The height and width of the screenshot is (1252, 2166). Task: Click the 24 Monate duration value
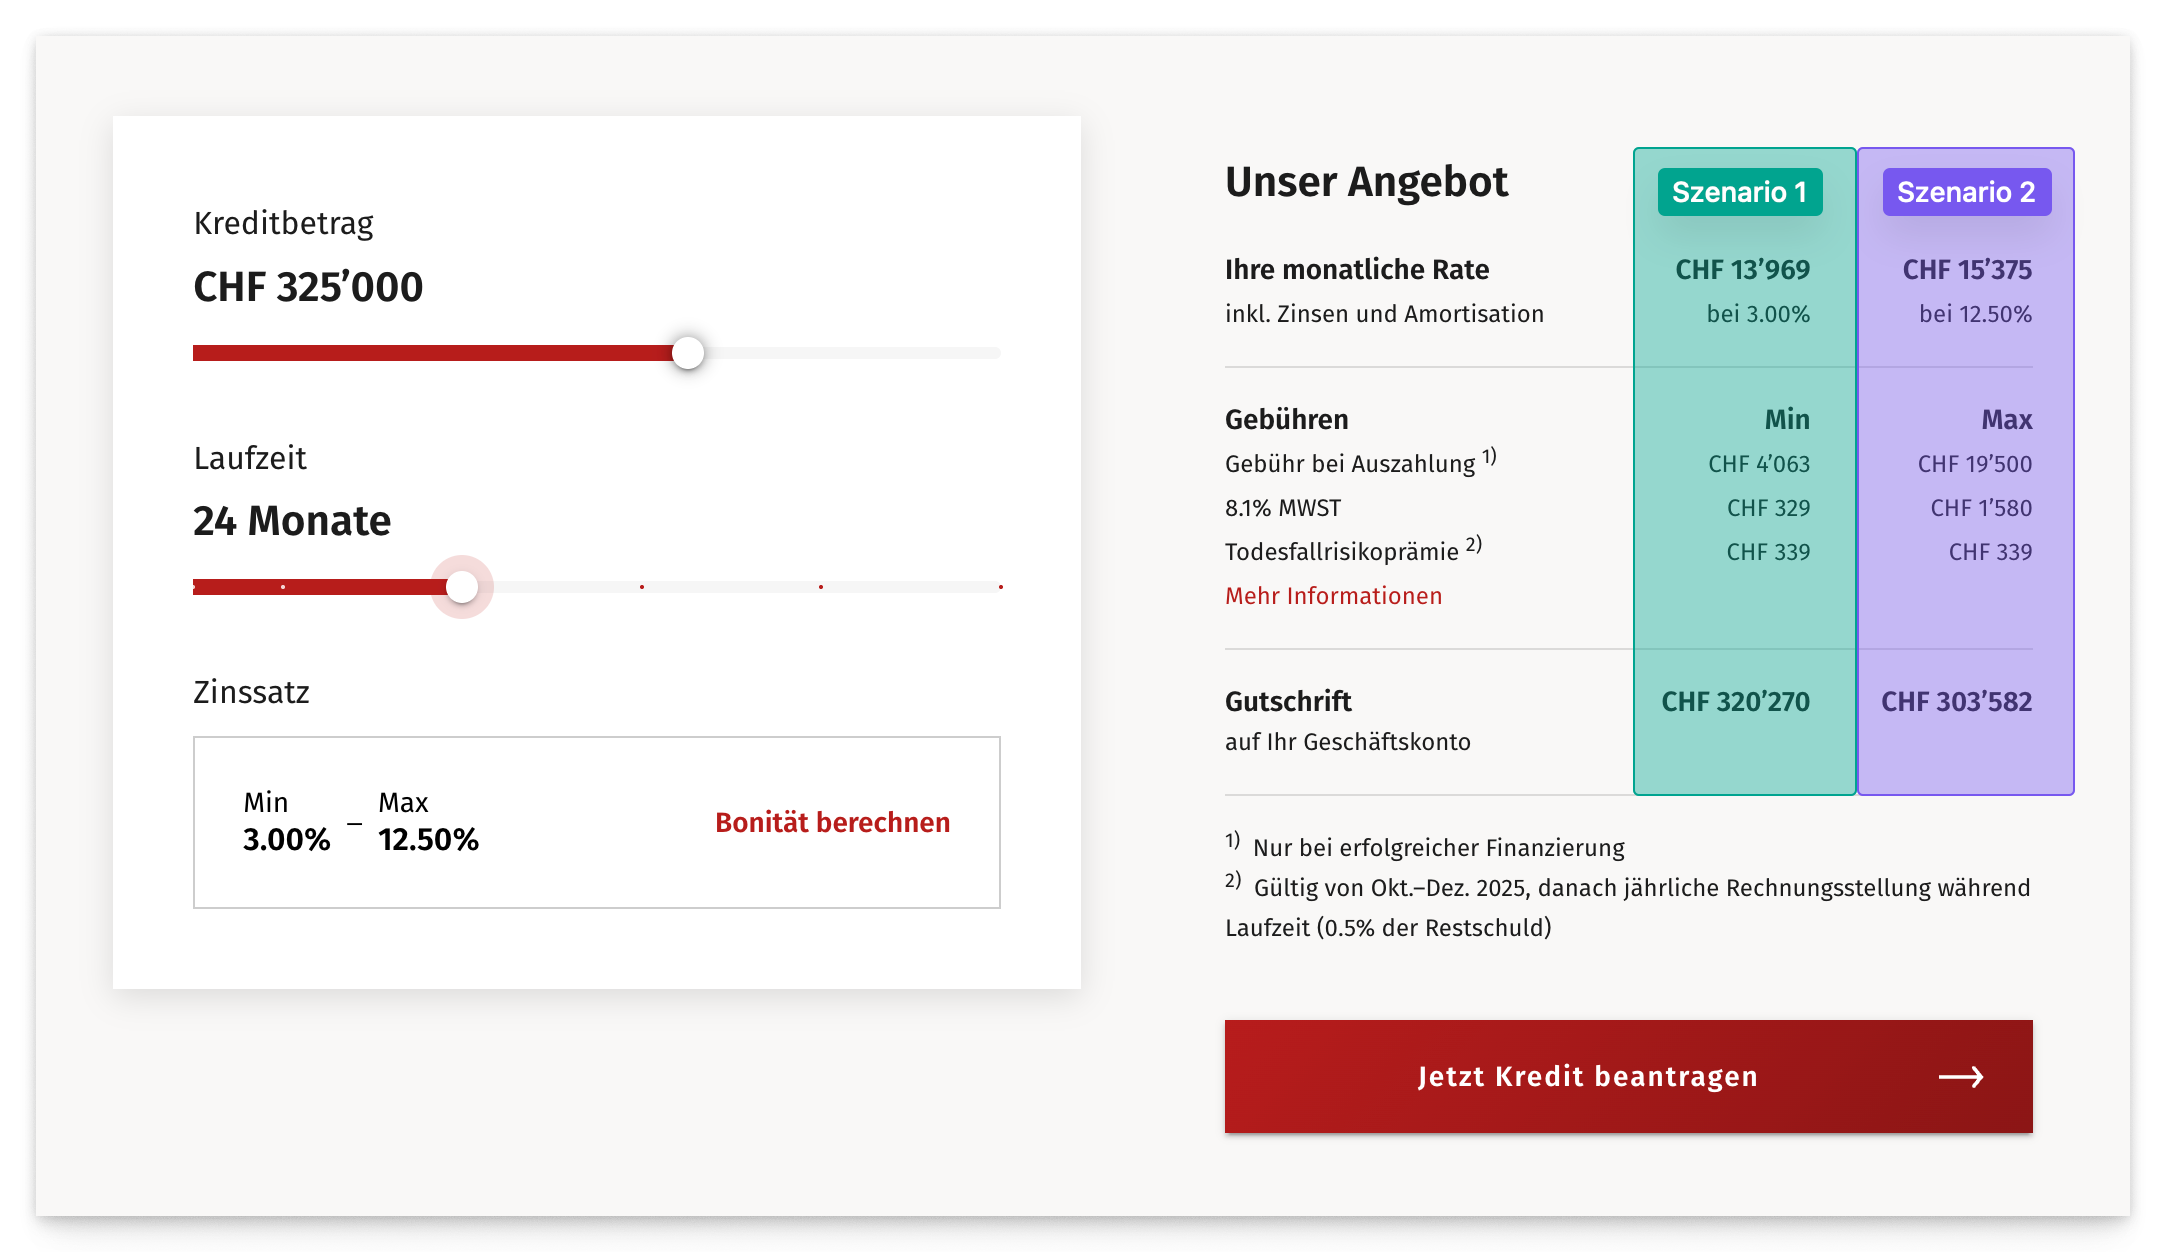(292, 522)
